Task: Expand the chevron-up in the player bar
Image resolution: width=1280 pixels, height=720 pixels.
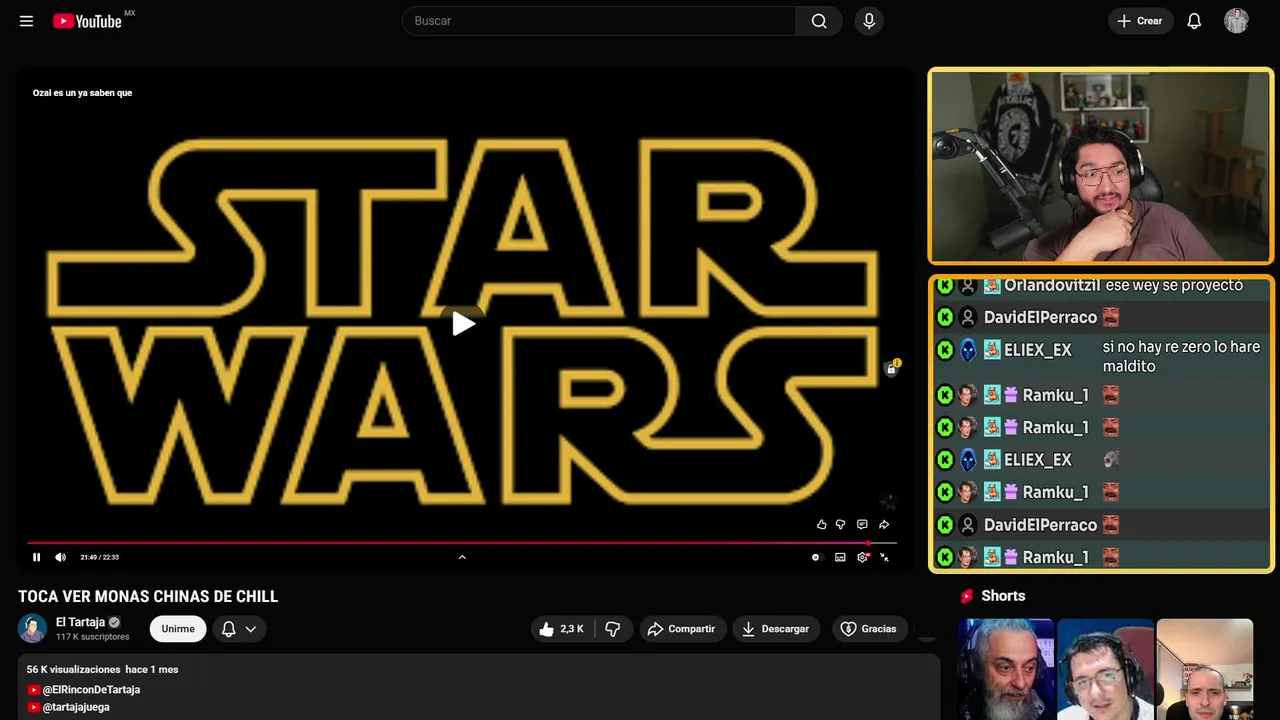Action: tap(462, 557)
